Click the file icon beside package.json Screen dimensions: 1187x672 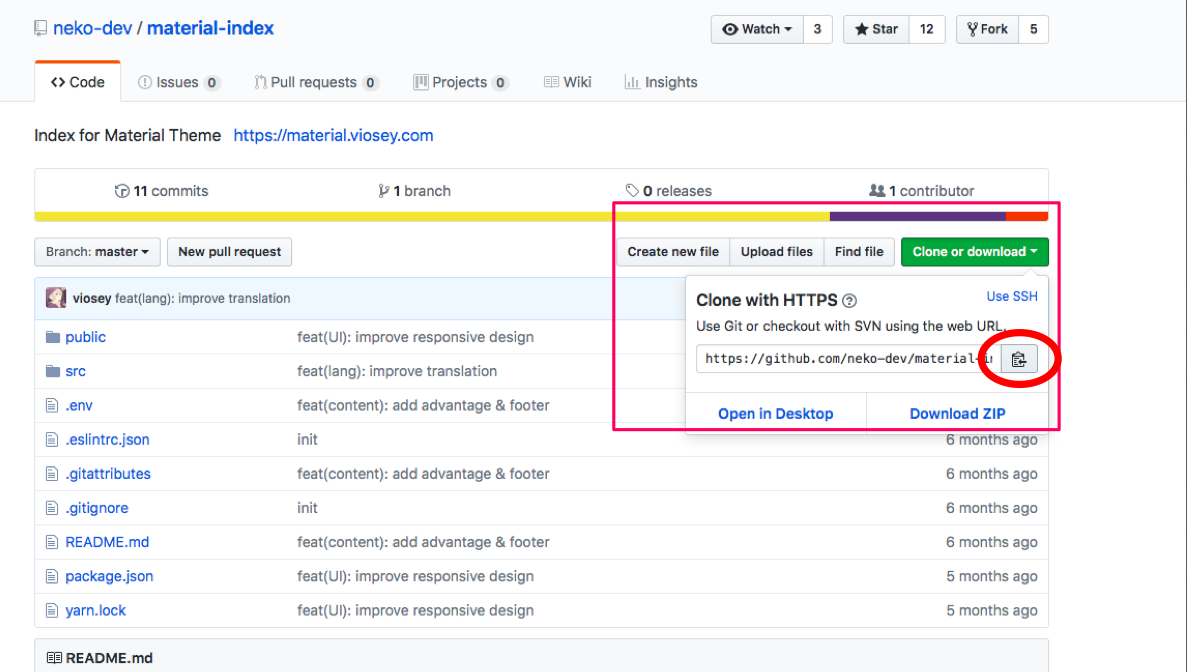pos(51,577)
